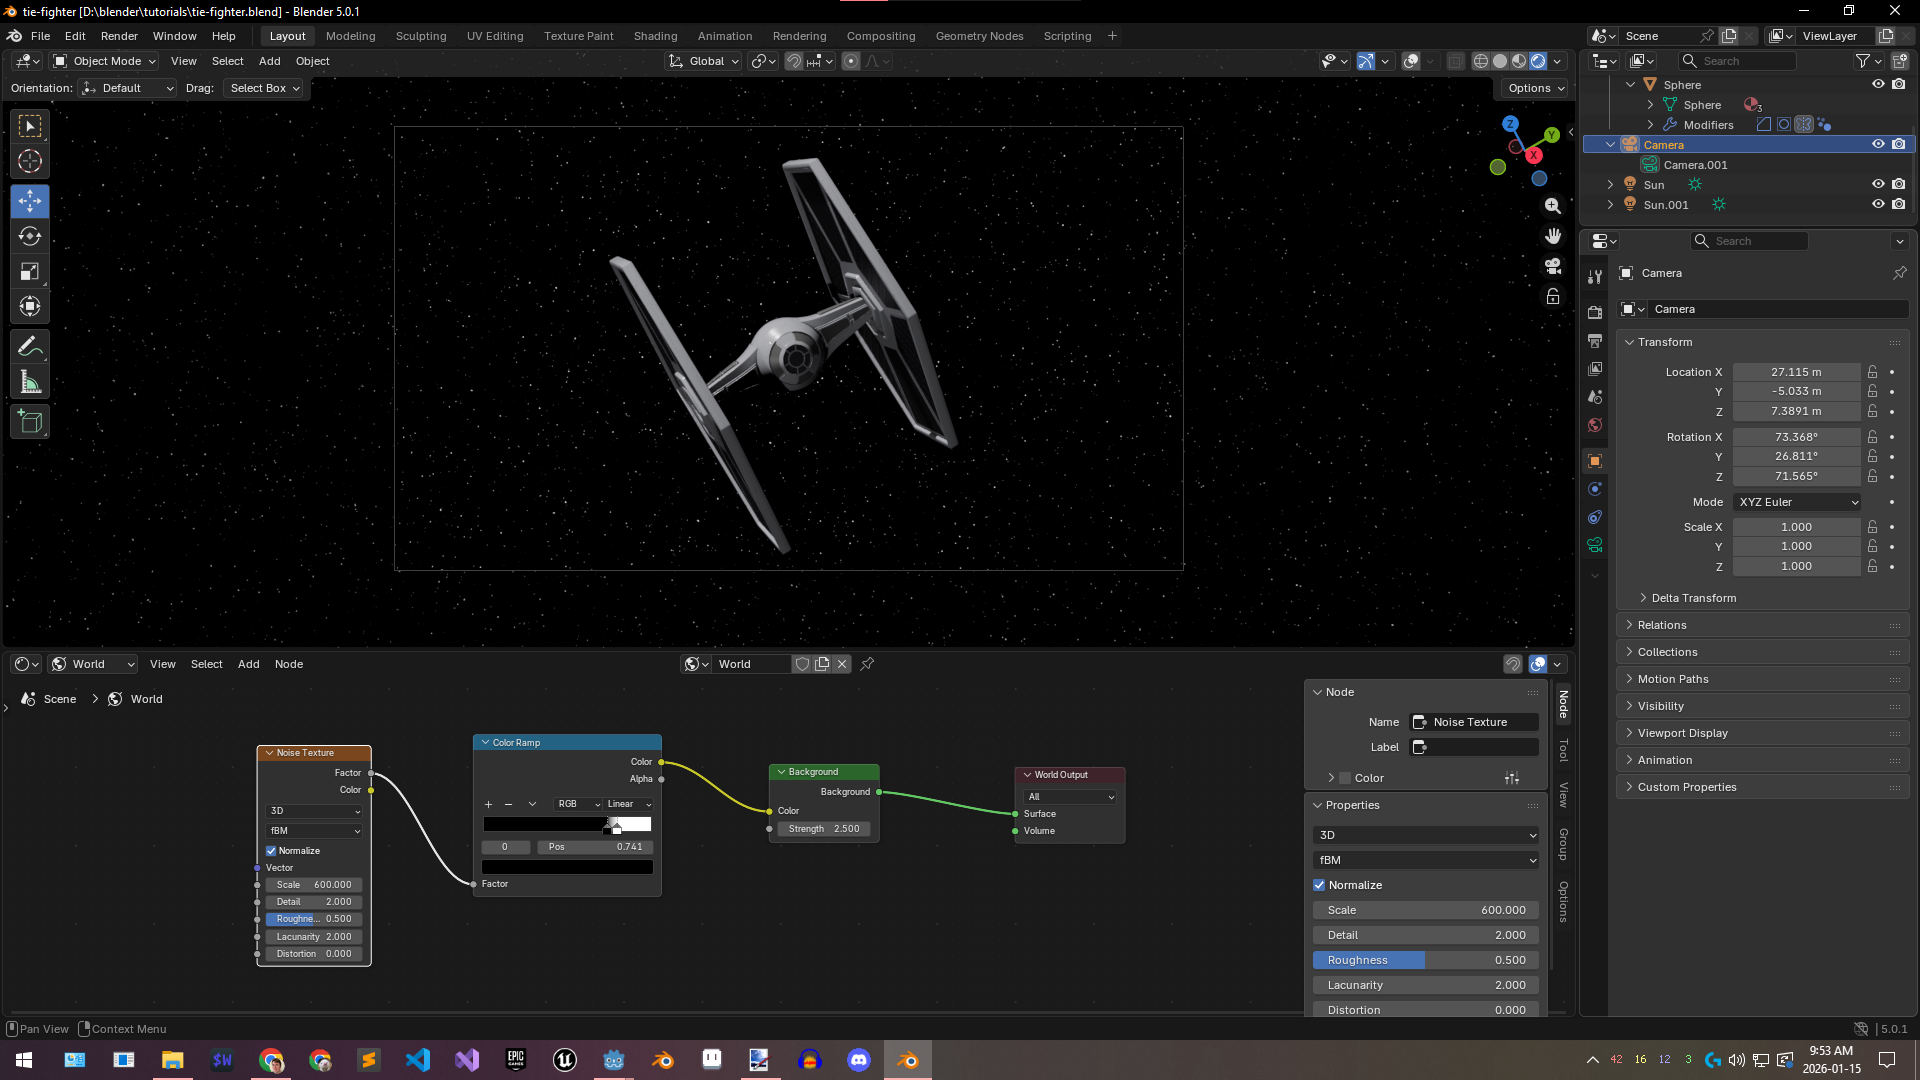Adjust the Roughness slider in the Node Properties panel

tap(1425, 960)
